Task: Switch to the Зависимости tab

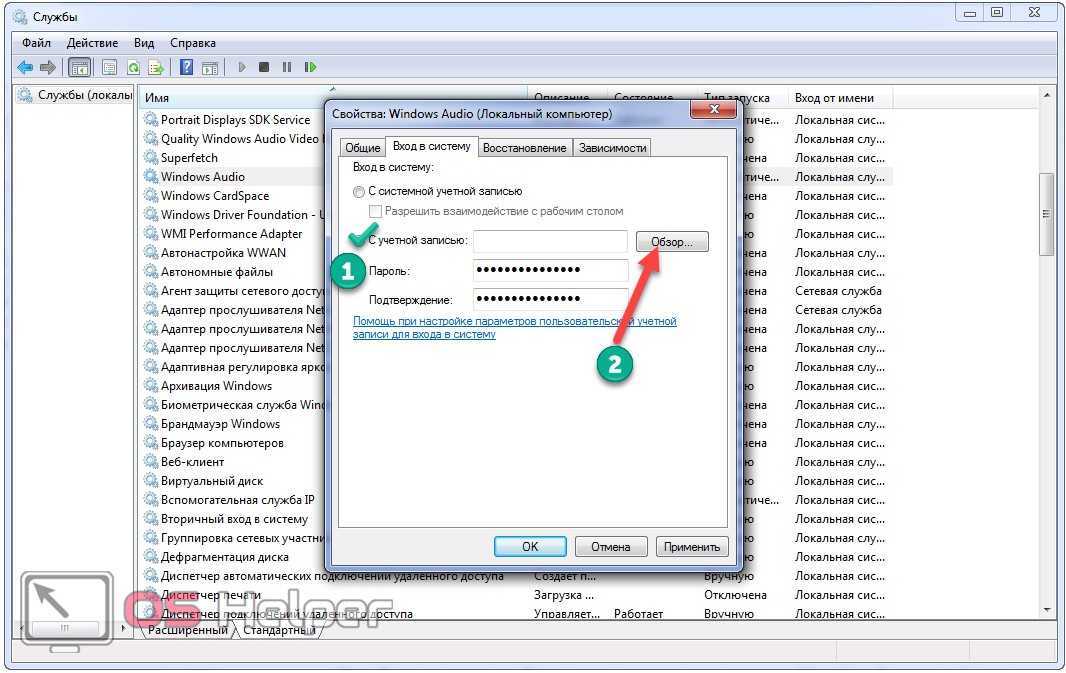Action: click(613, 148)
